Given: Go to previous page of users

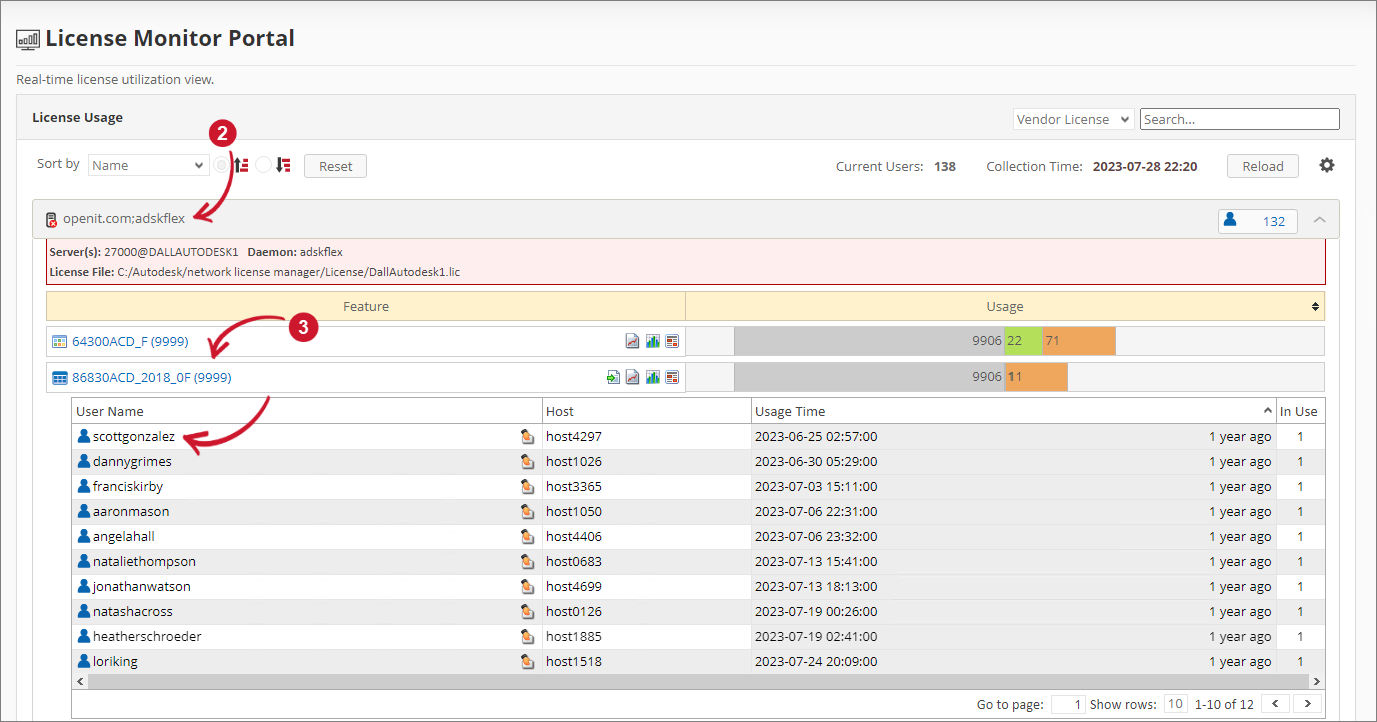Looking at the screenshot, I should pos(1276,704).
